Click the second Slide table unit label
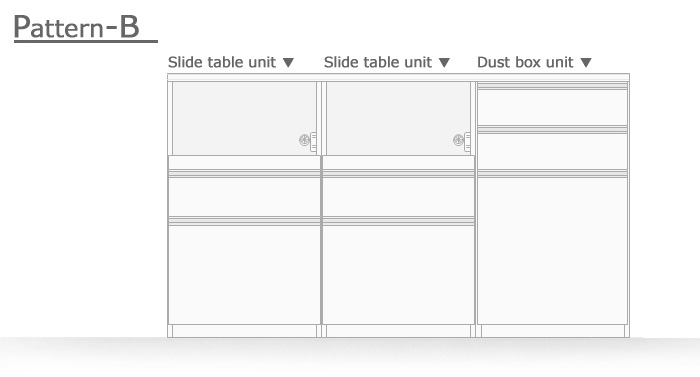Image resolution: width=700 pixels, height=377 pixels. [378, 62]
